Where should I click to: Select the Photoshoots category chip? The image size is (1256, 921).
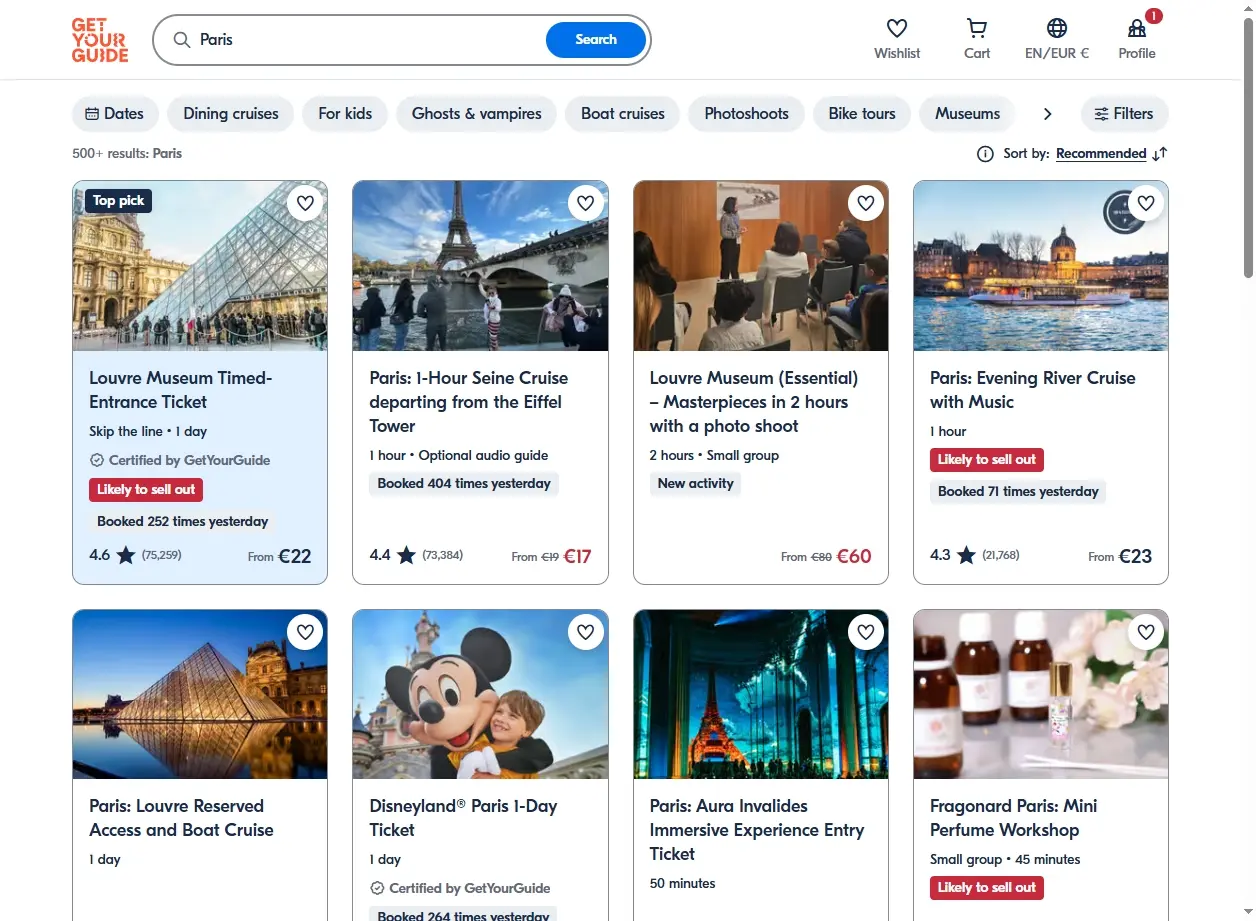point(747,114)
